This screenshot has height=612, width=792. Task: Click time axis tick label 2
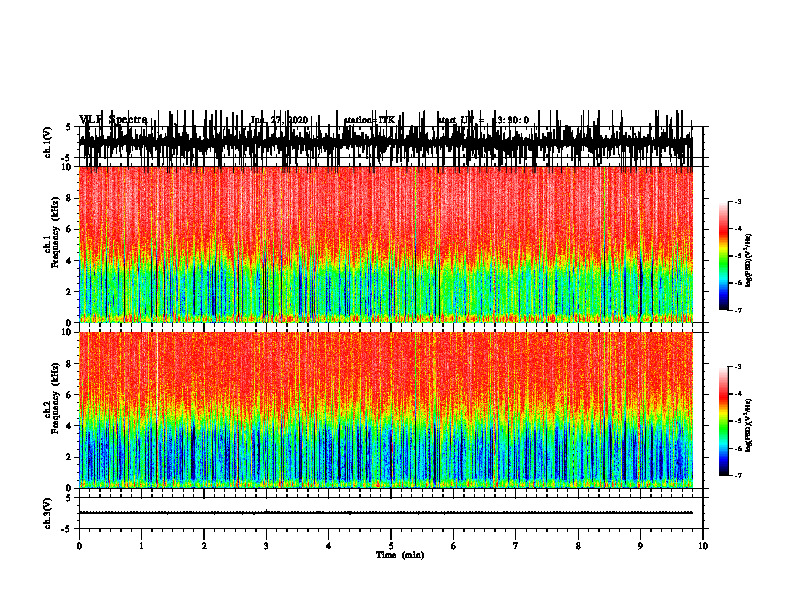(x=204, y=546)
